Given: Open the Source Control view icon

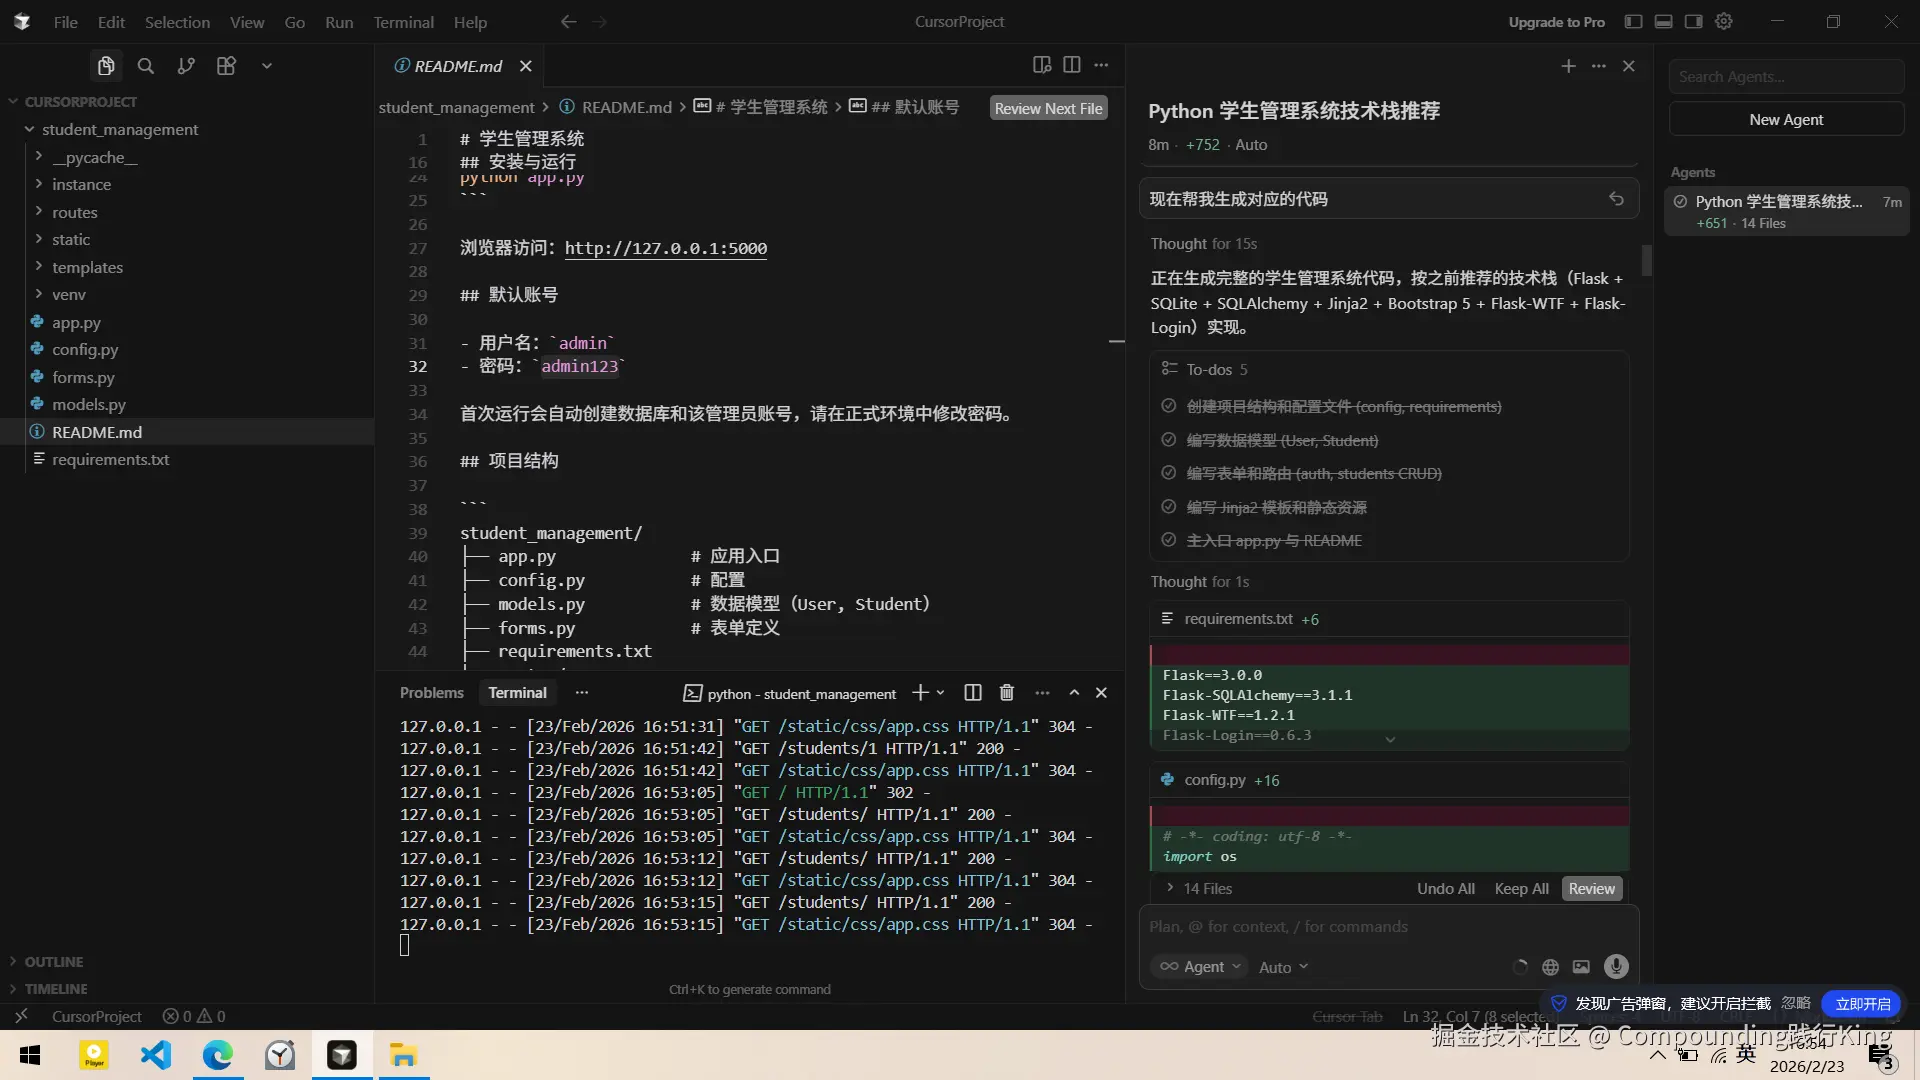Looking at the screenshot, I should [x=186, y=66].
